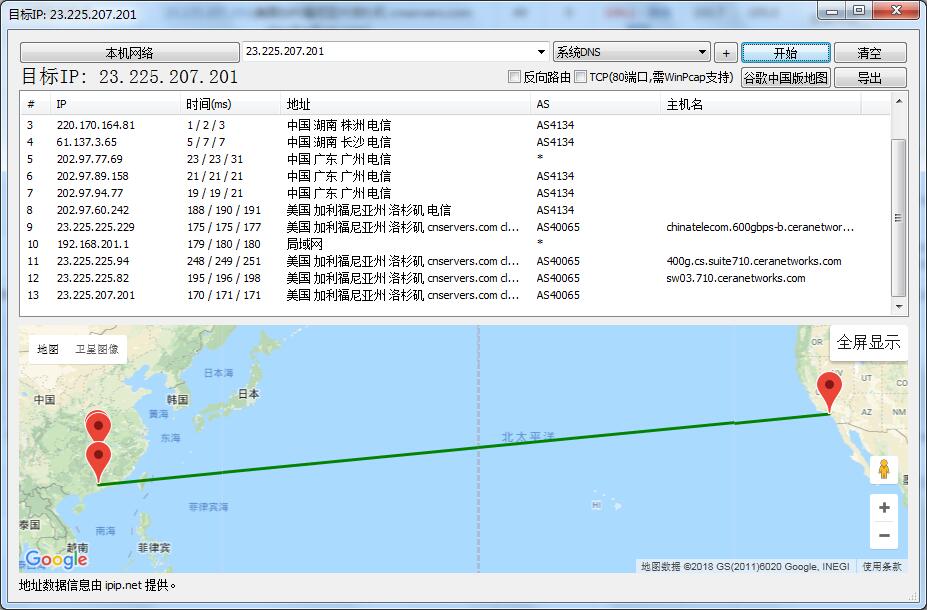Screen dimensions: 927x610
Task: Click the Los Angeles map marker pin
Action: 828,388
